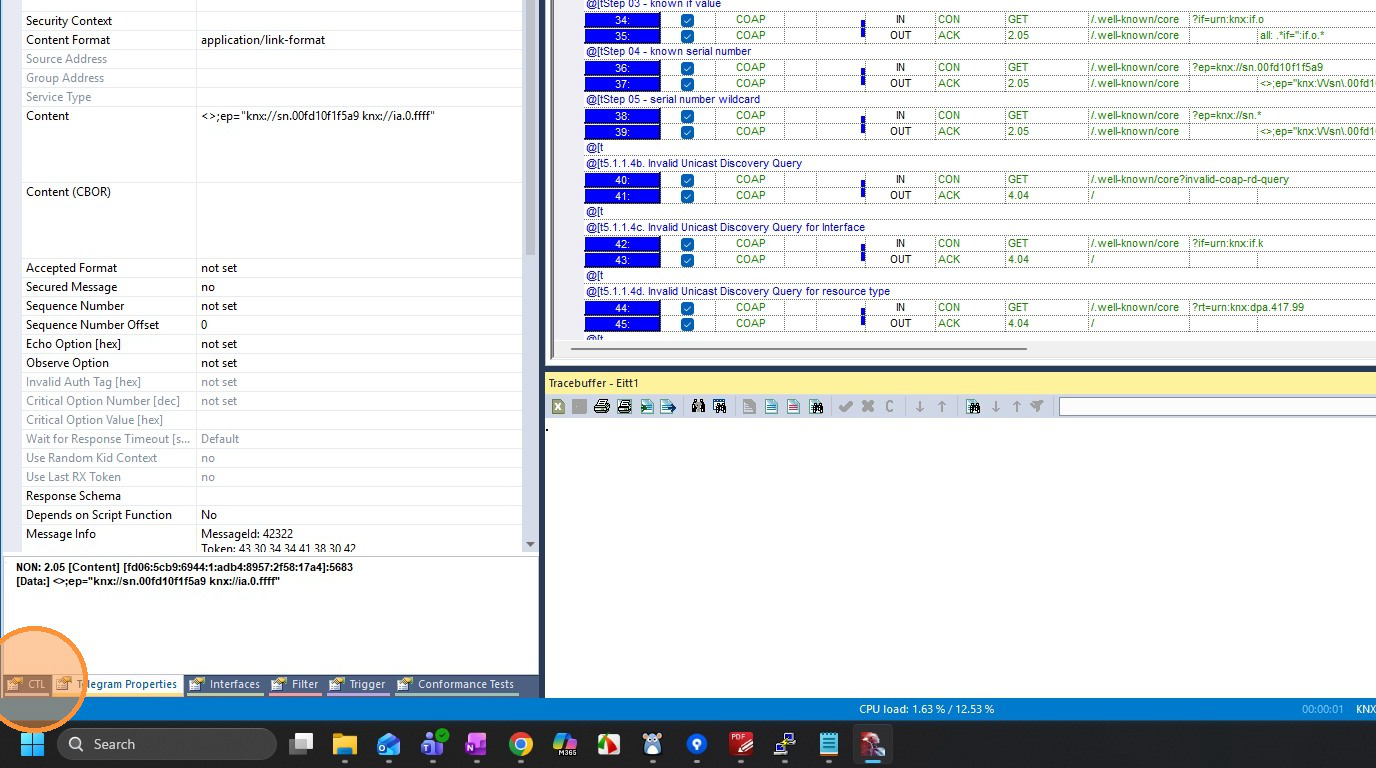
Task: Open Outlook from the taskbar
Action: (388, 744)
